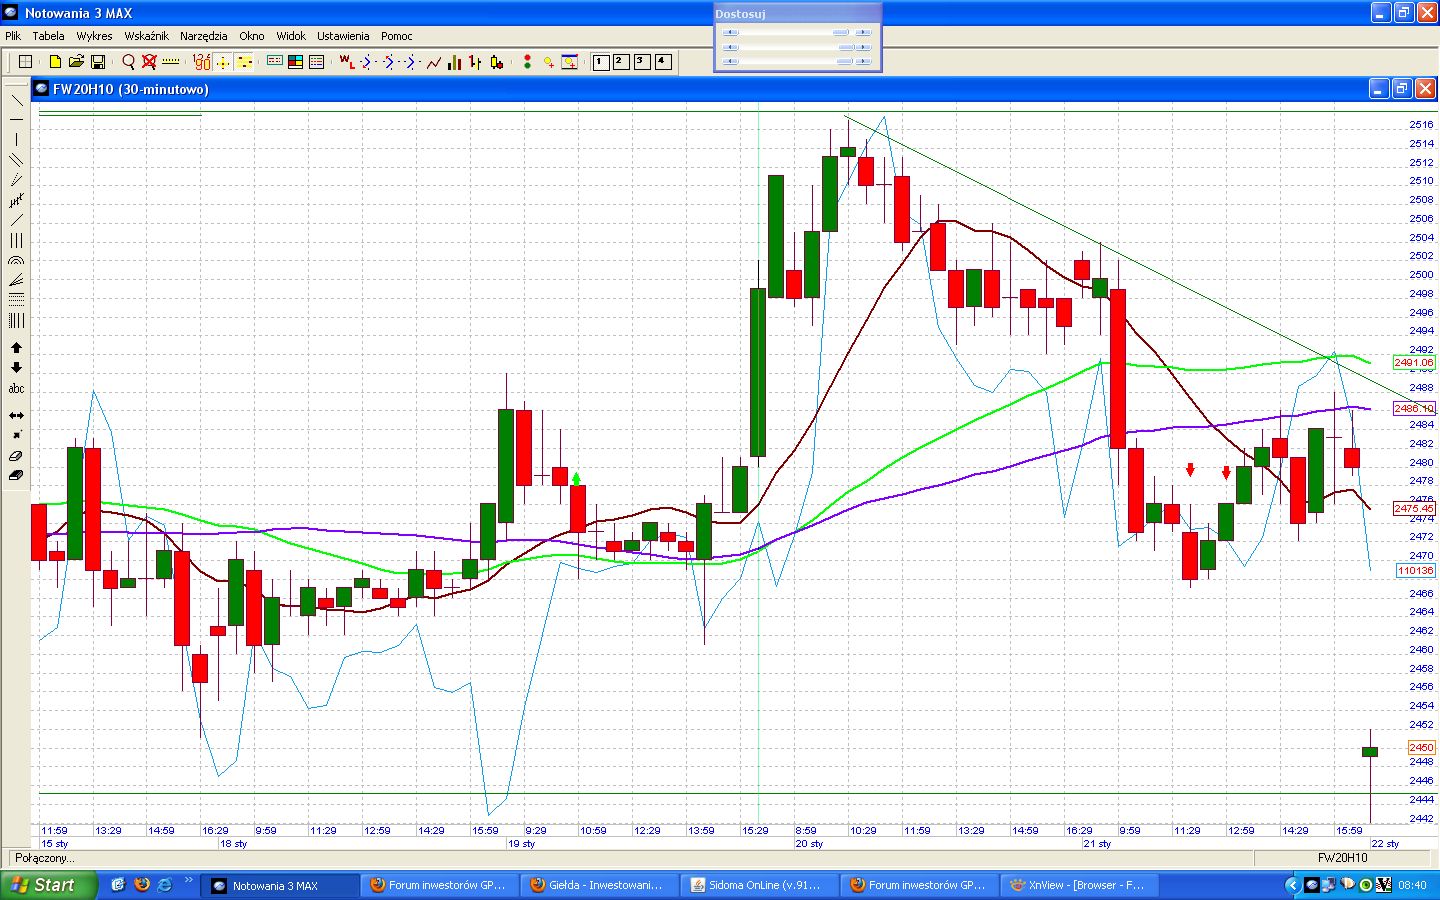Open file with the folder icon
The height and width of the screenshot is (900, 1440).
tap(76, 62)
